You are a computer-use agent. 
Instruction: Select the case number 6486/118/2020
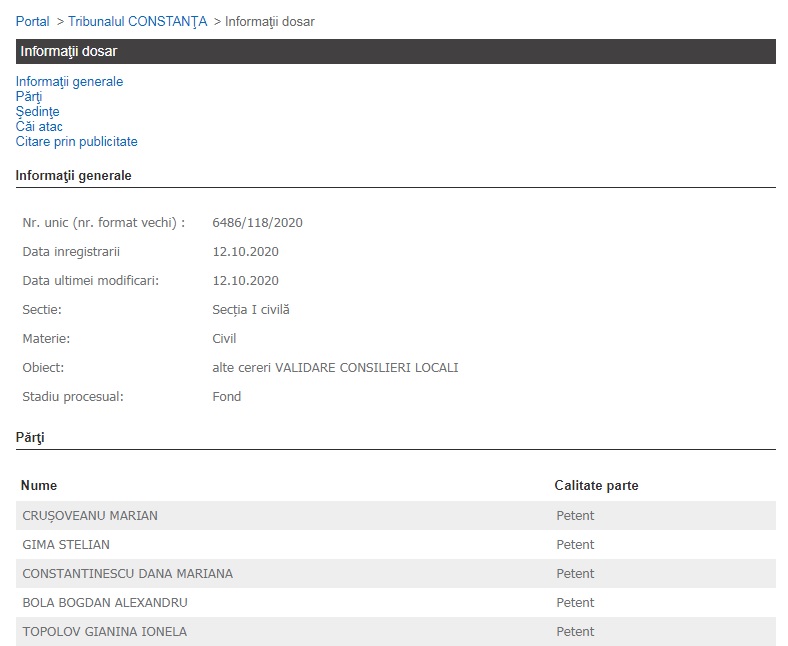coord(257,223)
